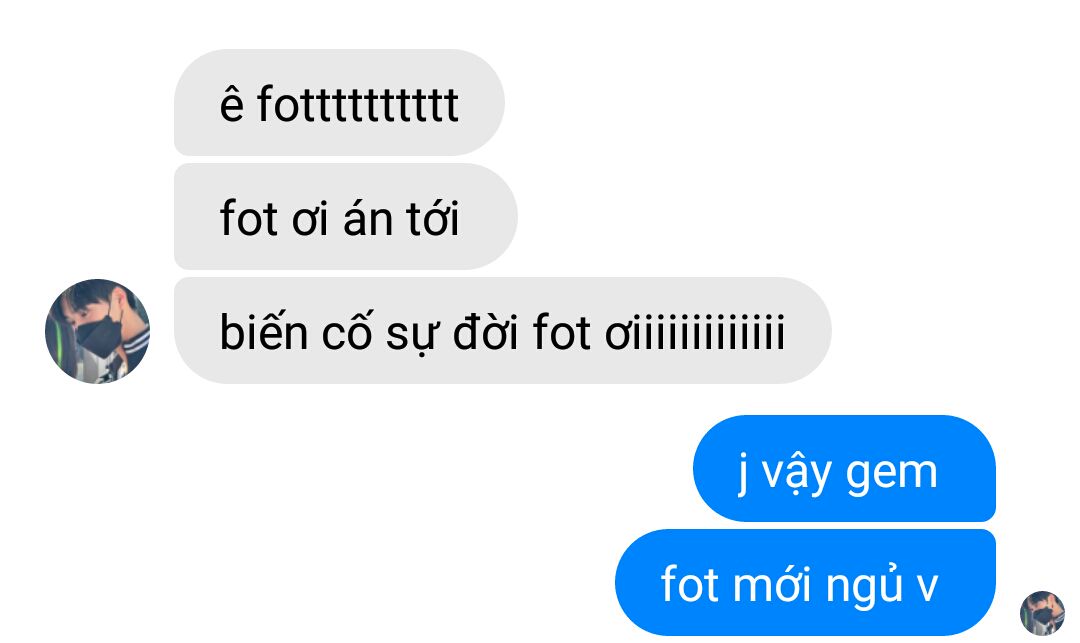Open the contact photo beside third message
This screenshot has width=1080, height=643.
[97, 331]
